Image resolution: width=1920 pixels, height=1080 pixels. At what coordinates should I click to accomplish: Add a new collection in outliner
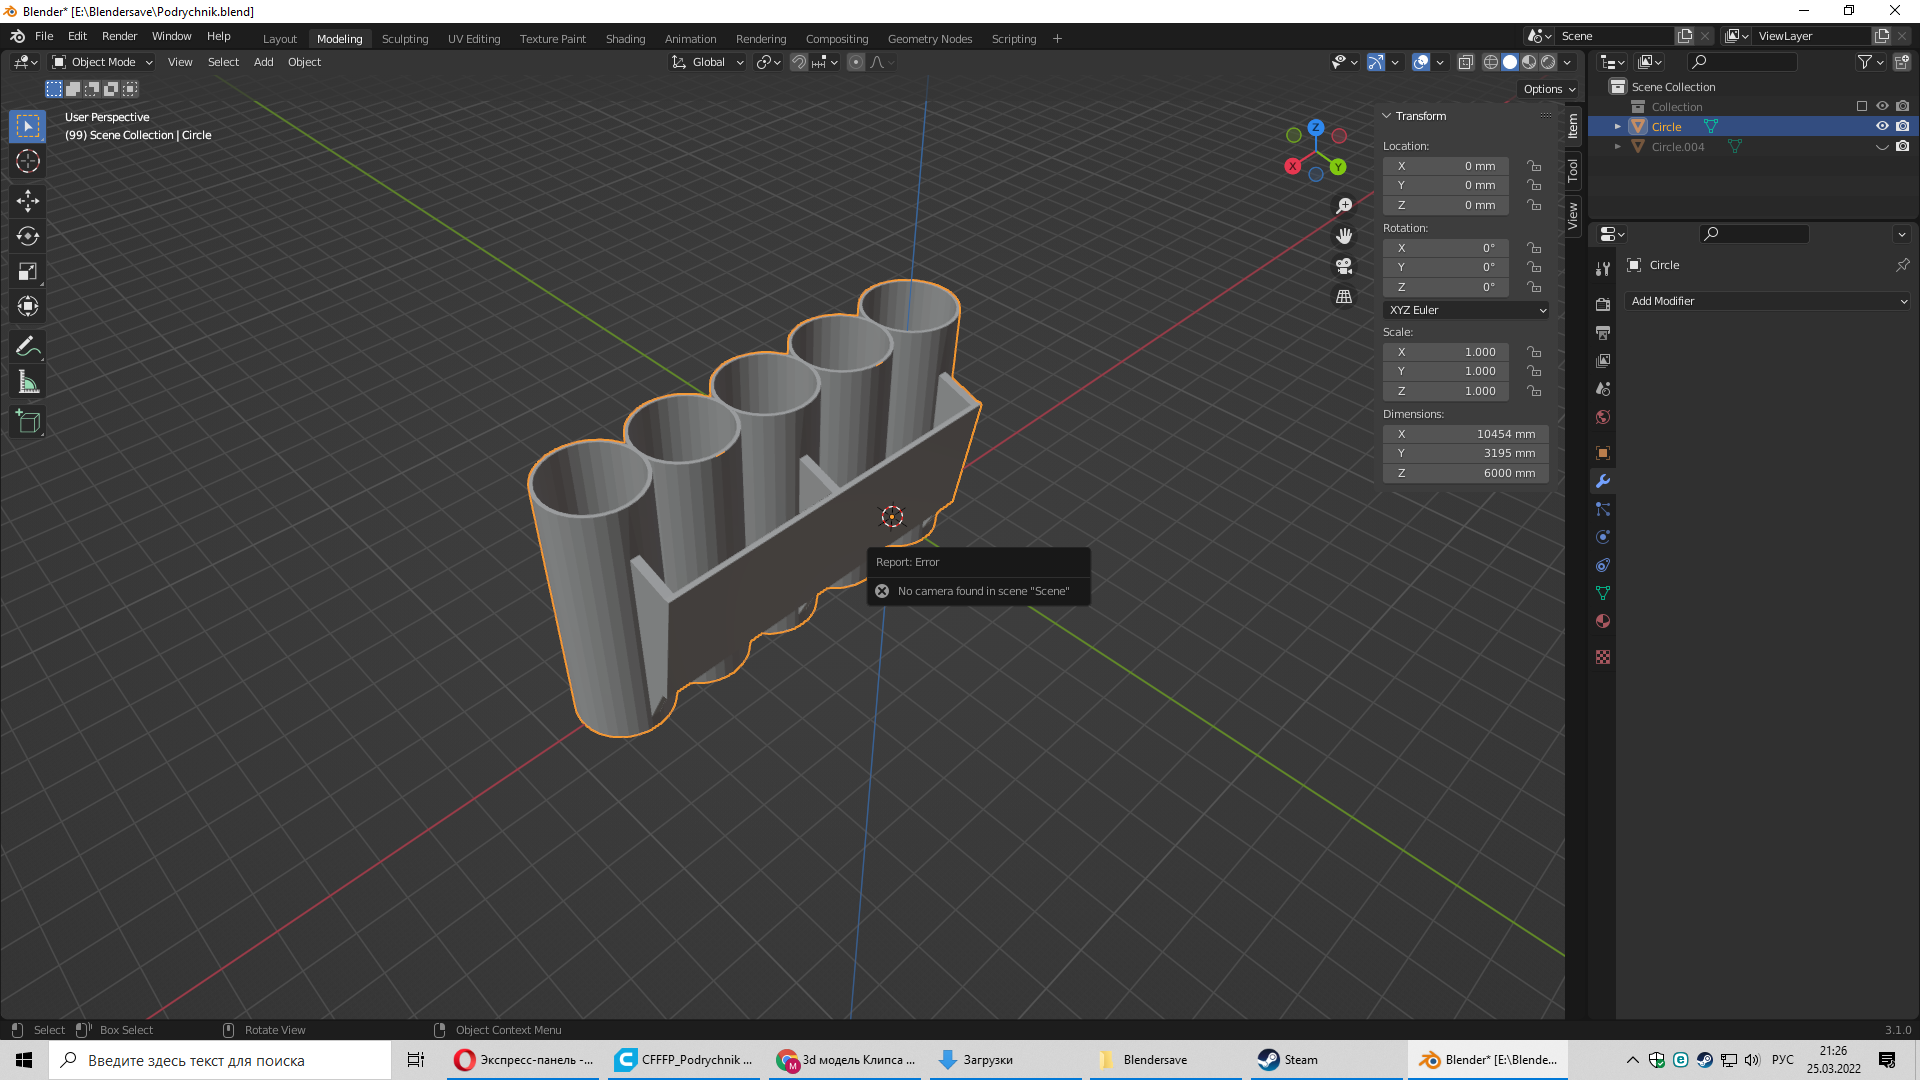[1902, 62]
